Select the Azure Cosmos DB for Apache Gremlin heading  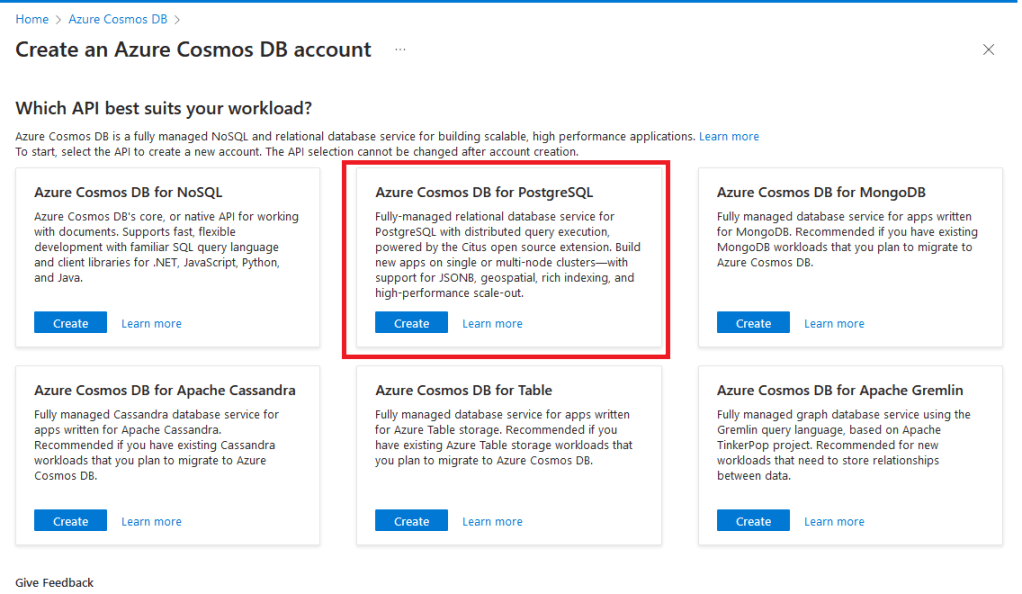tap(840, 391)
